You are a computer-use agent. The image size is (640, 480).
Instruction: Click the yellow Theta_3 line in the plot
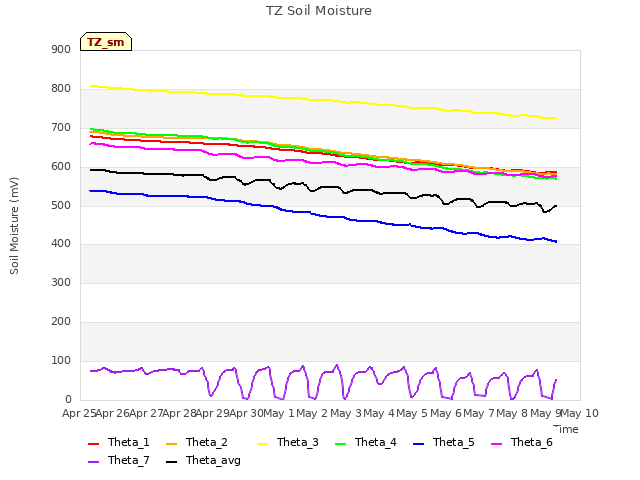(322, 100)
